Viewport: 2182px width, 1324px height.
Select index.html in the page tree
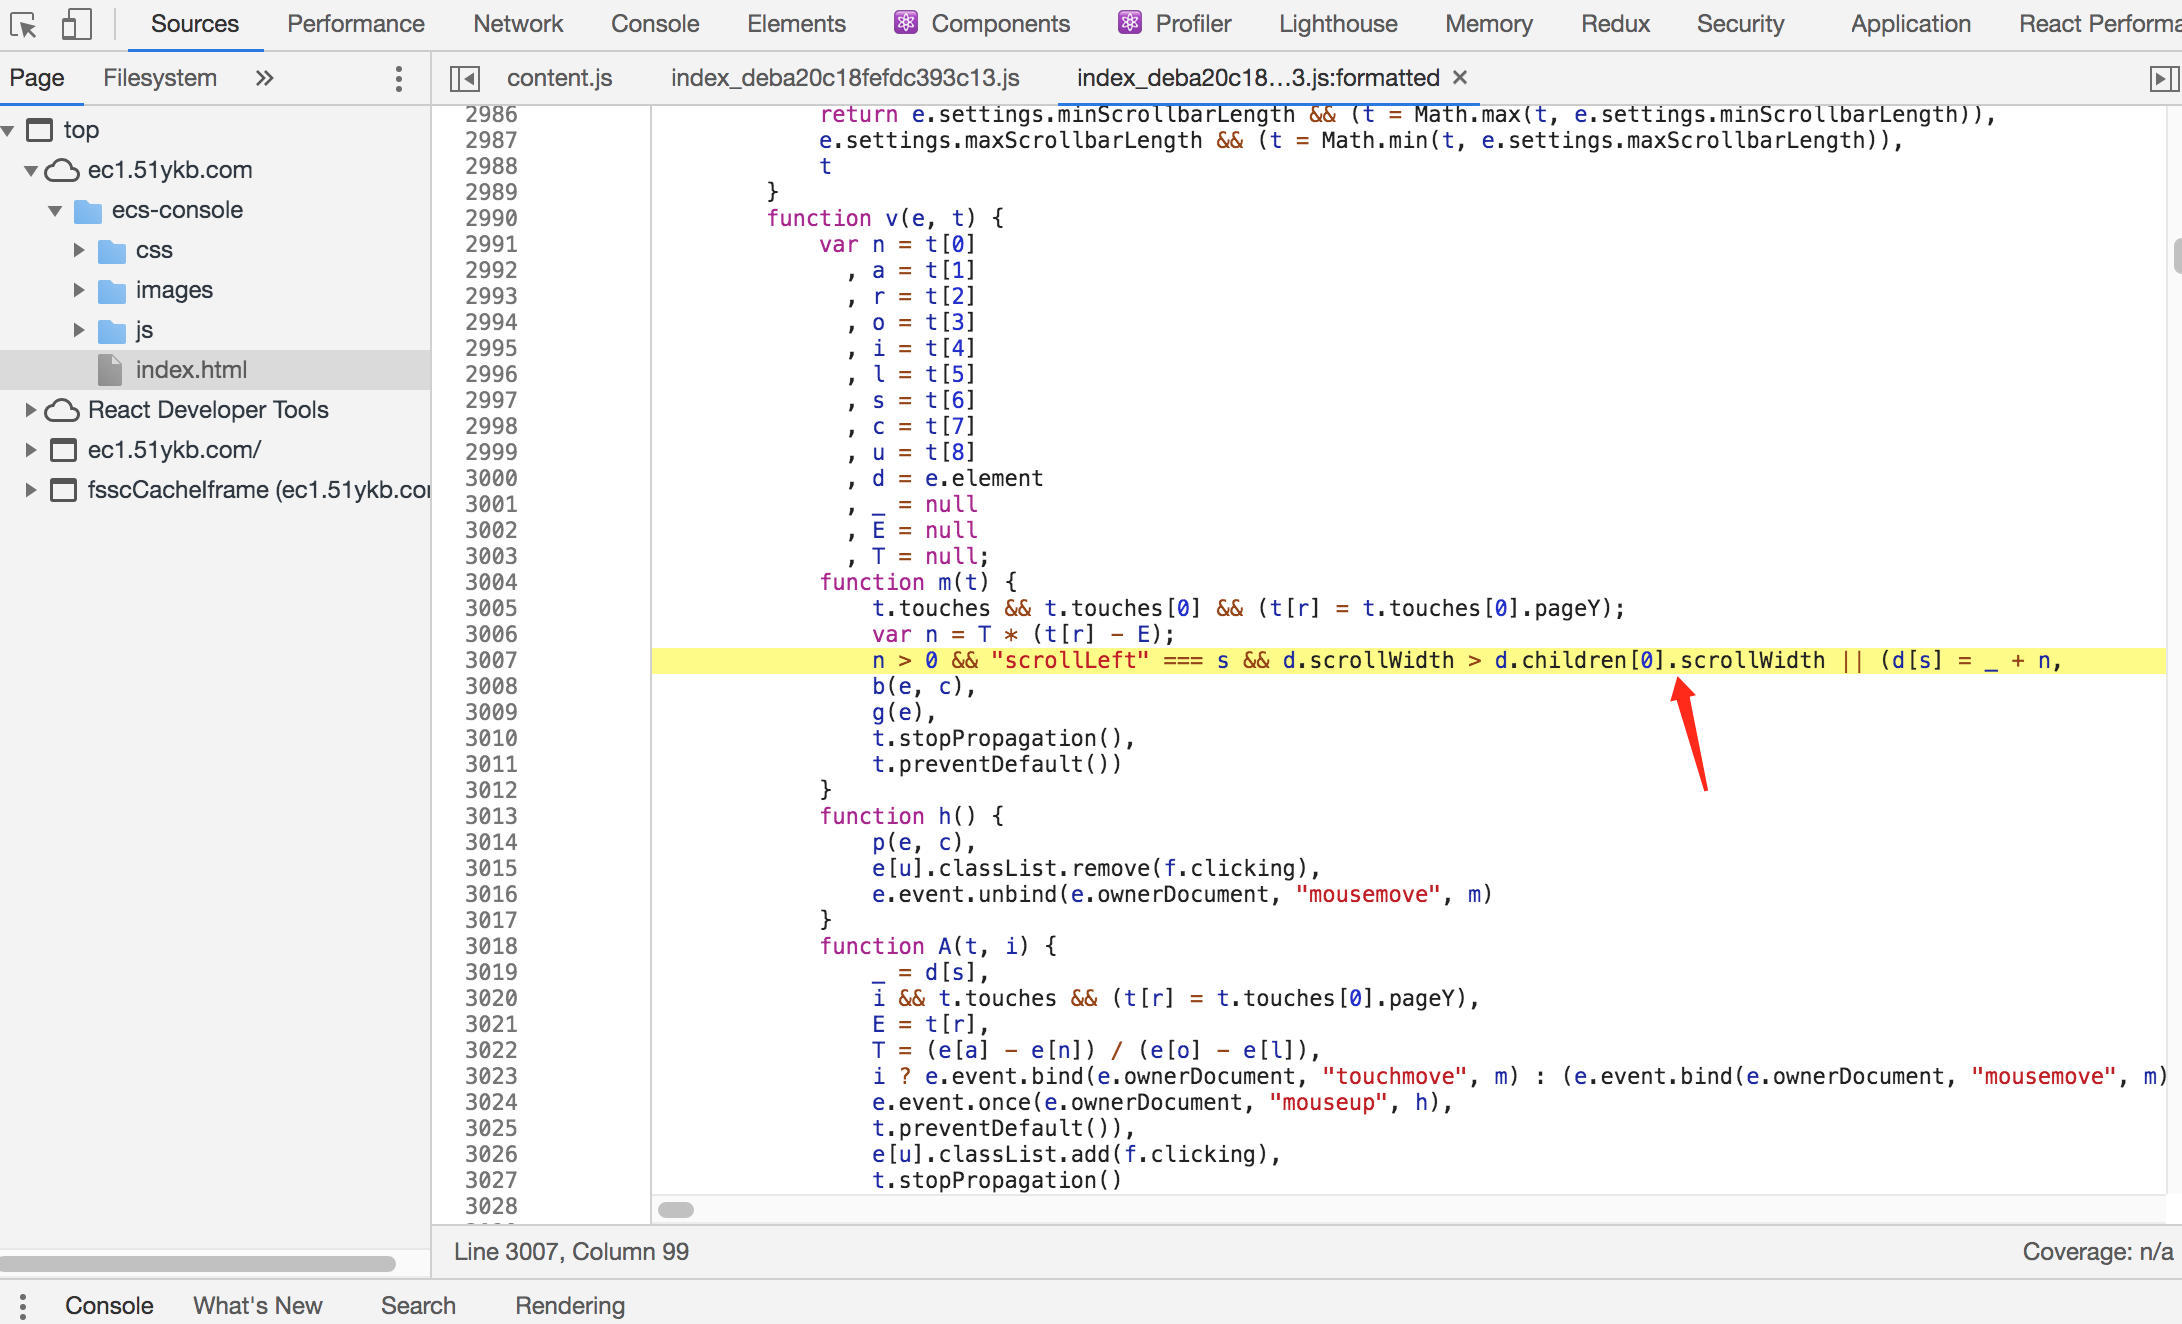[191, 369]
